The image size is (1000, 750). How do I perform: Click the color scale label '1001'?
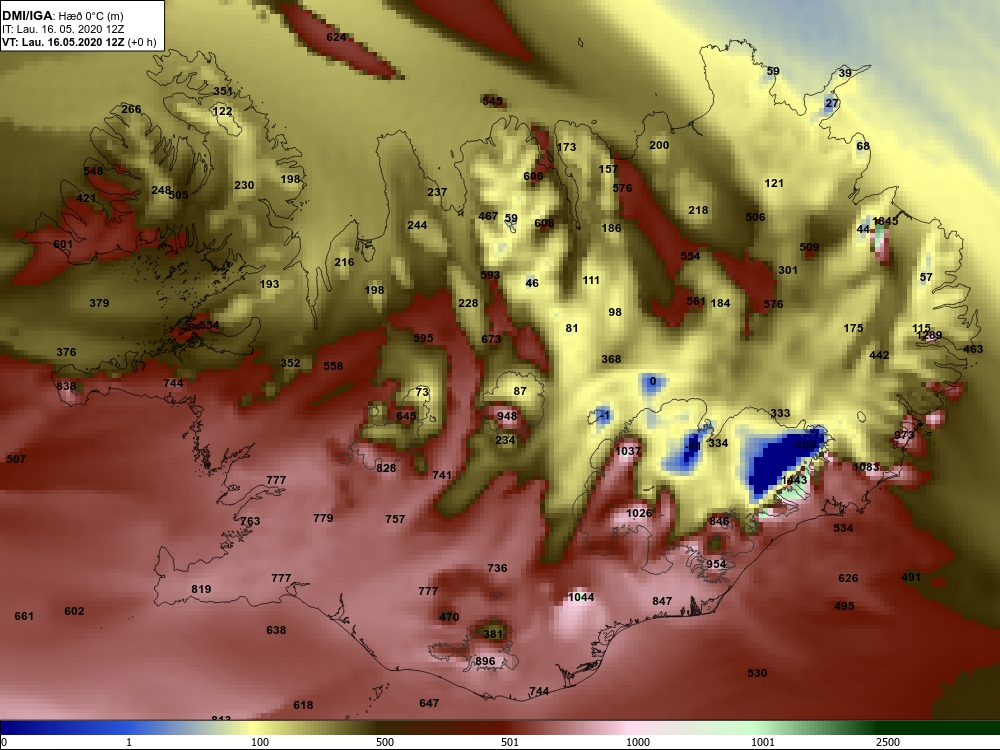point(763,742)
